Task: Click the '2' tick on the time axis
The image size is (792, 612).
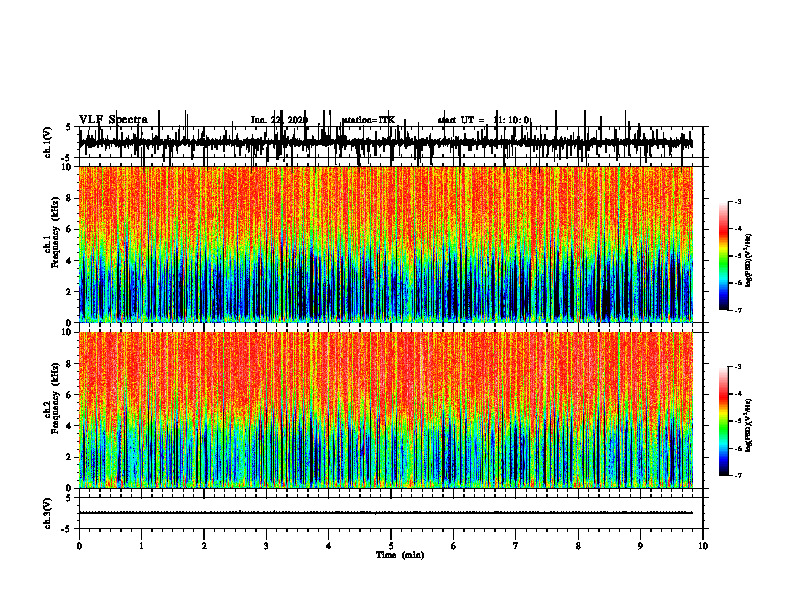Action: (x=204, y=546)
